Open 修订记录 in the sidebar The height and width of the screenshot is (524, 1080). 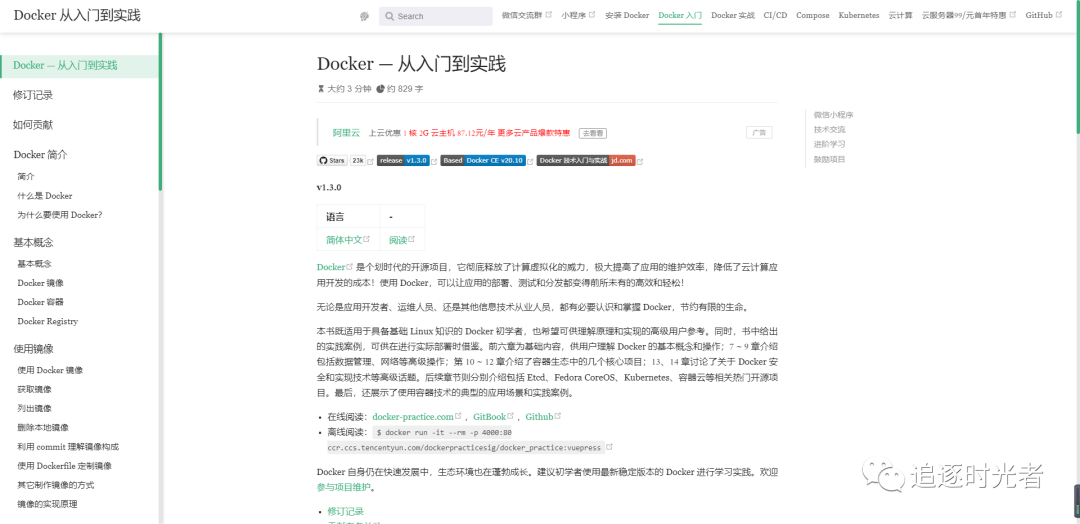[x=33, y=95]
